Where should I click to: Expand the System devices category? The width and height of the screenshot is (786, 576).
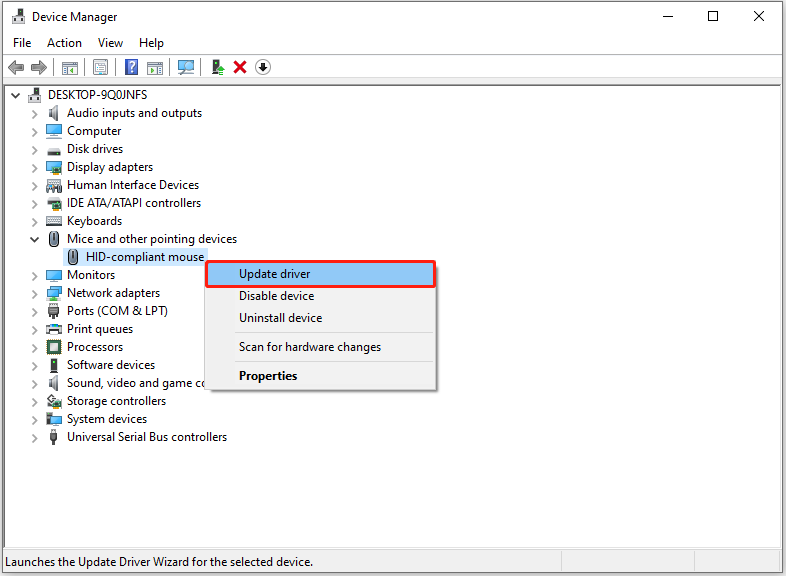[x=34, y=420]
